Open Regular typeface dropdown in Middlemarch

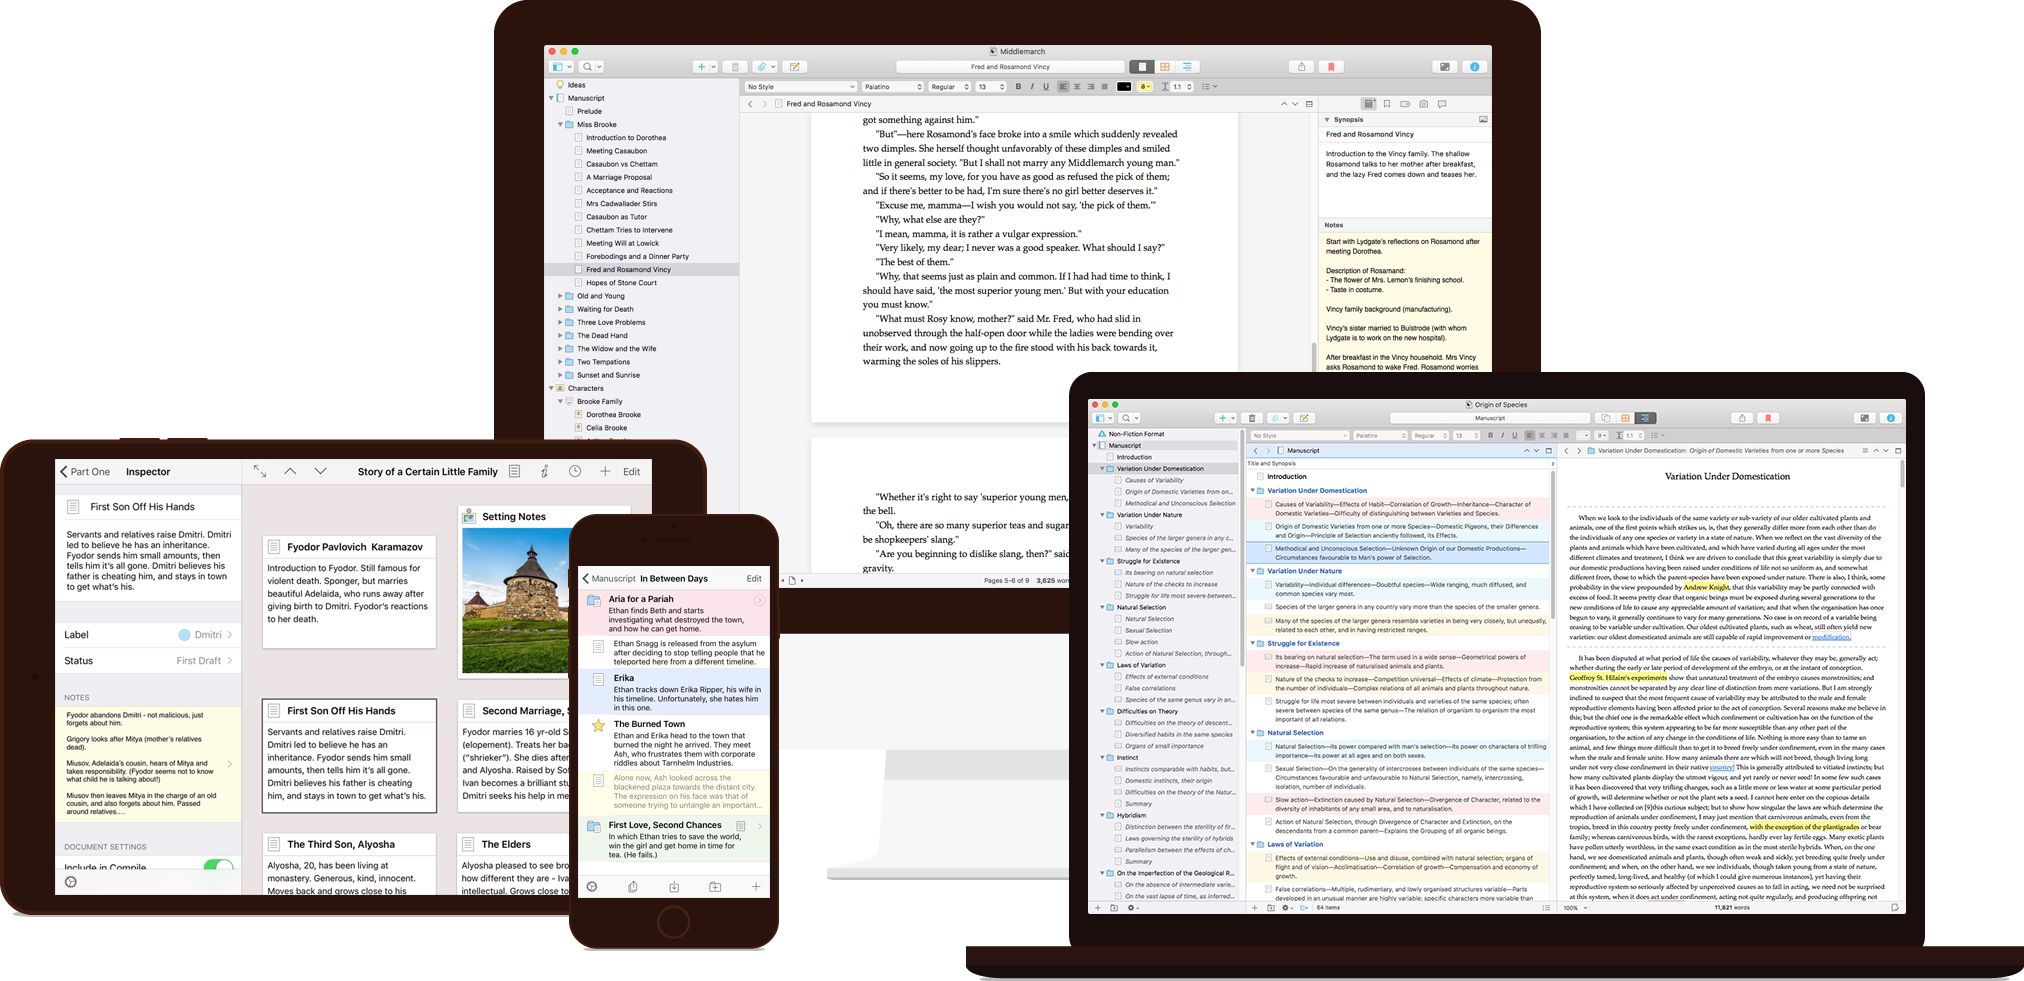click(x=950, y=87)
